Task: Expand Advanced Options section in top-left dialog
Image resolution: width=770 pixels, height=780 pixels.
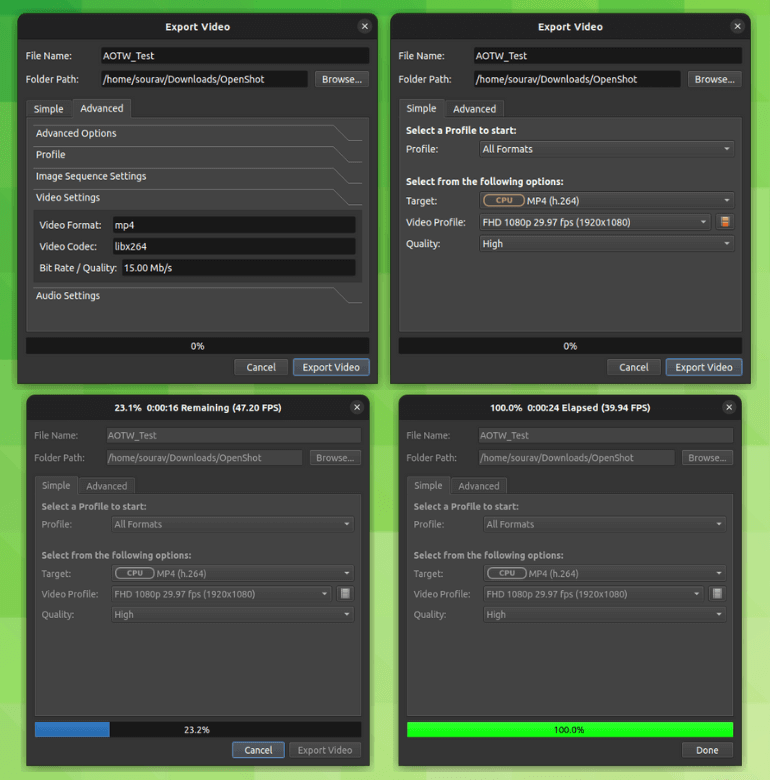Action: coord(197,133)
